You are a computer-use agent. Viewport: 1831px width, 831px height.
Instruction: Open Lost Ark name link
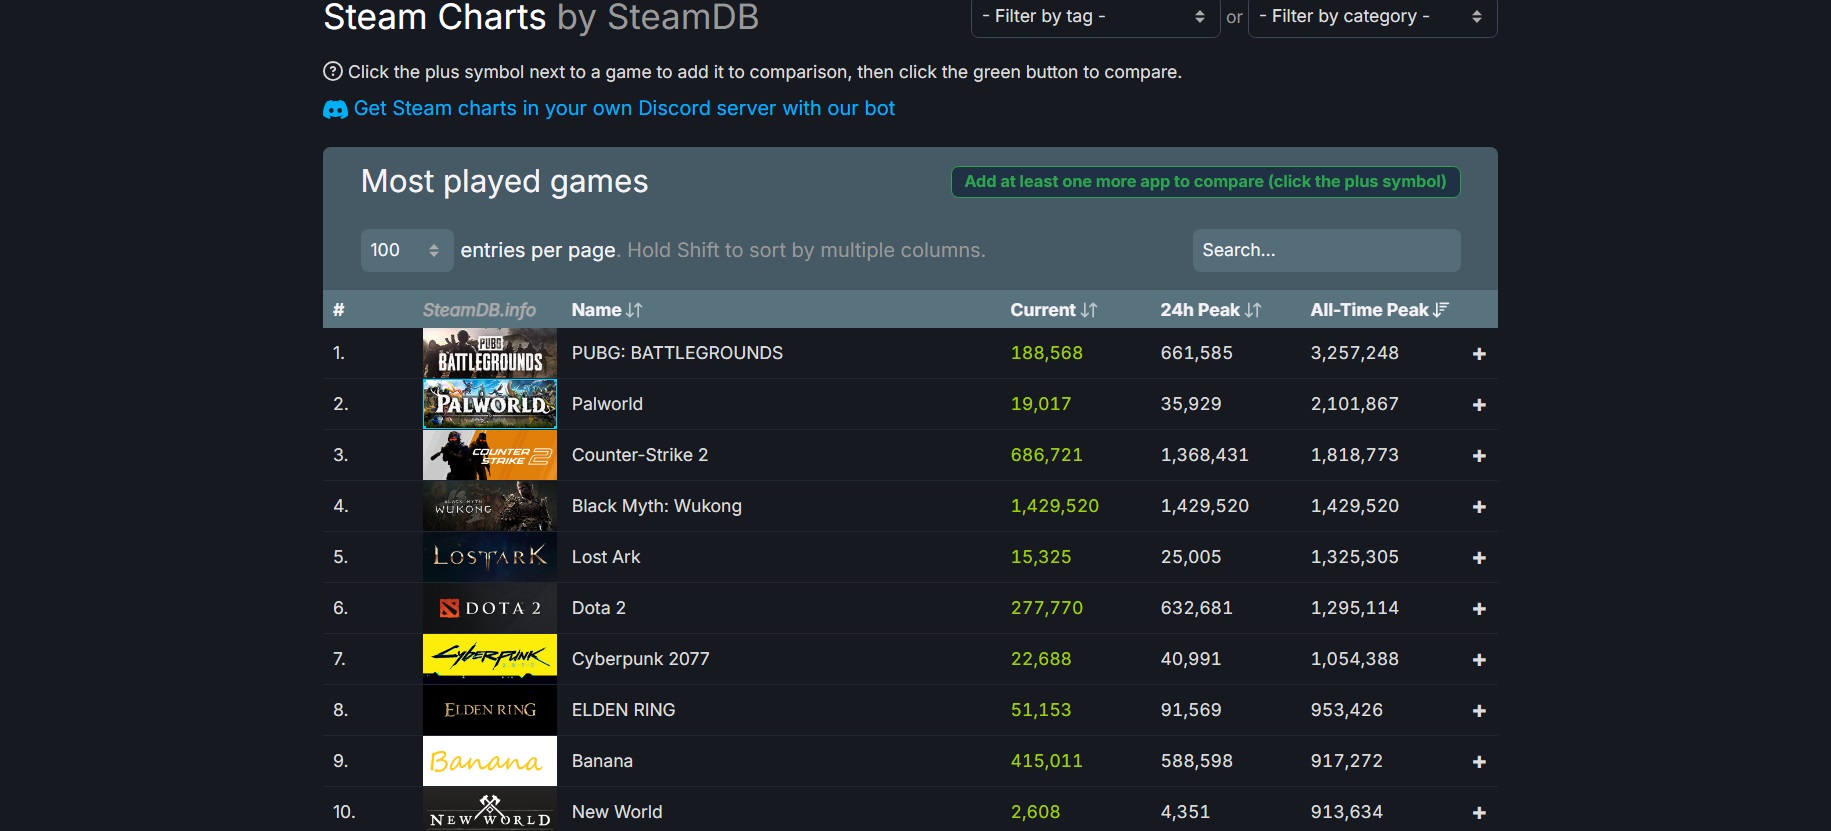(606, 557)
